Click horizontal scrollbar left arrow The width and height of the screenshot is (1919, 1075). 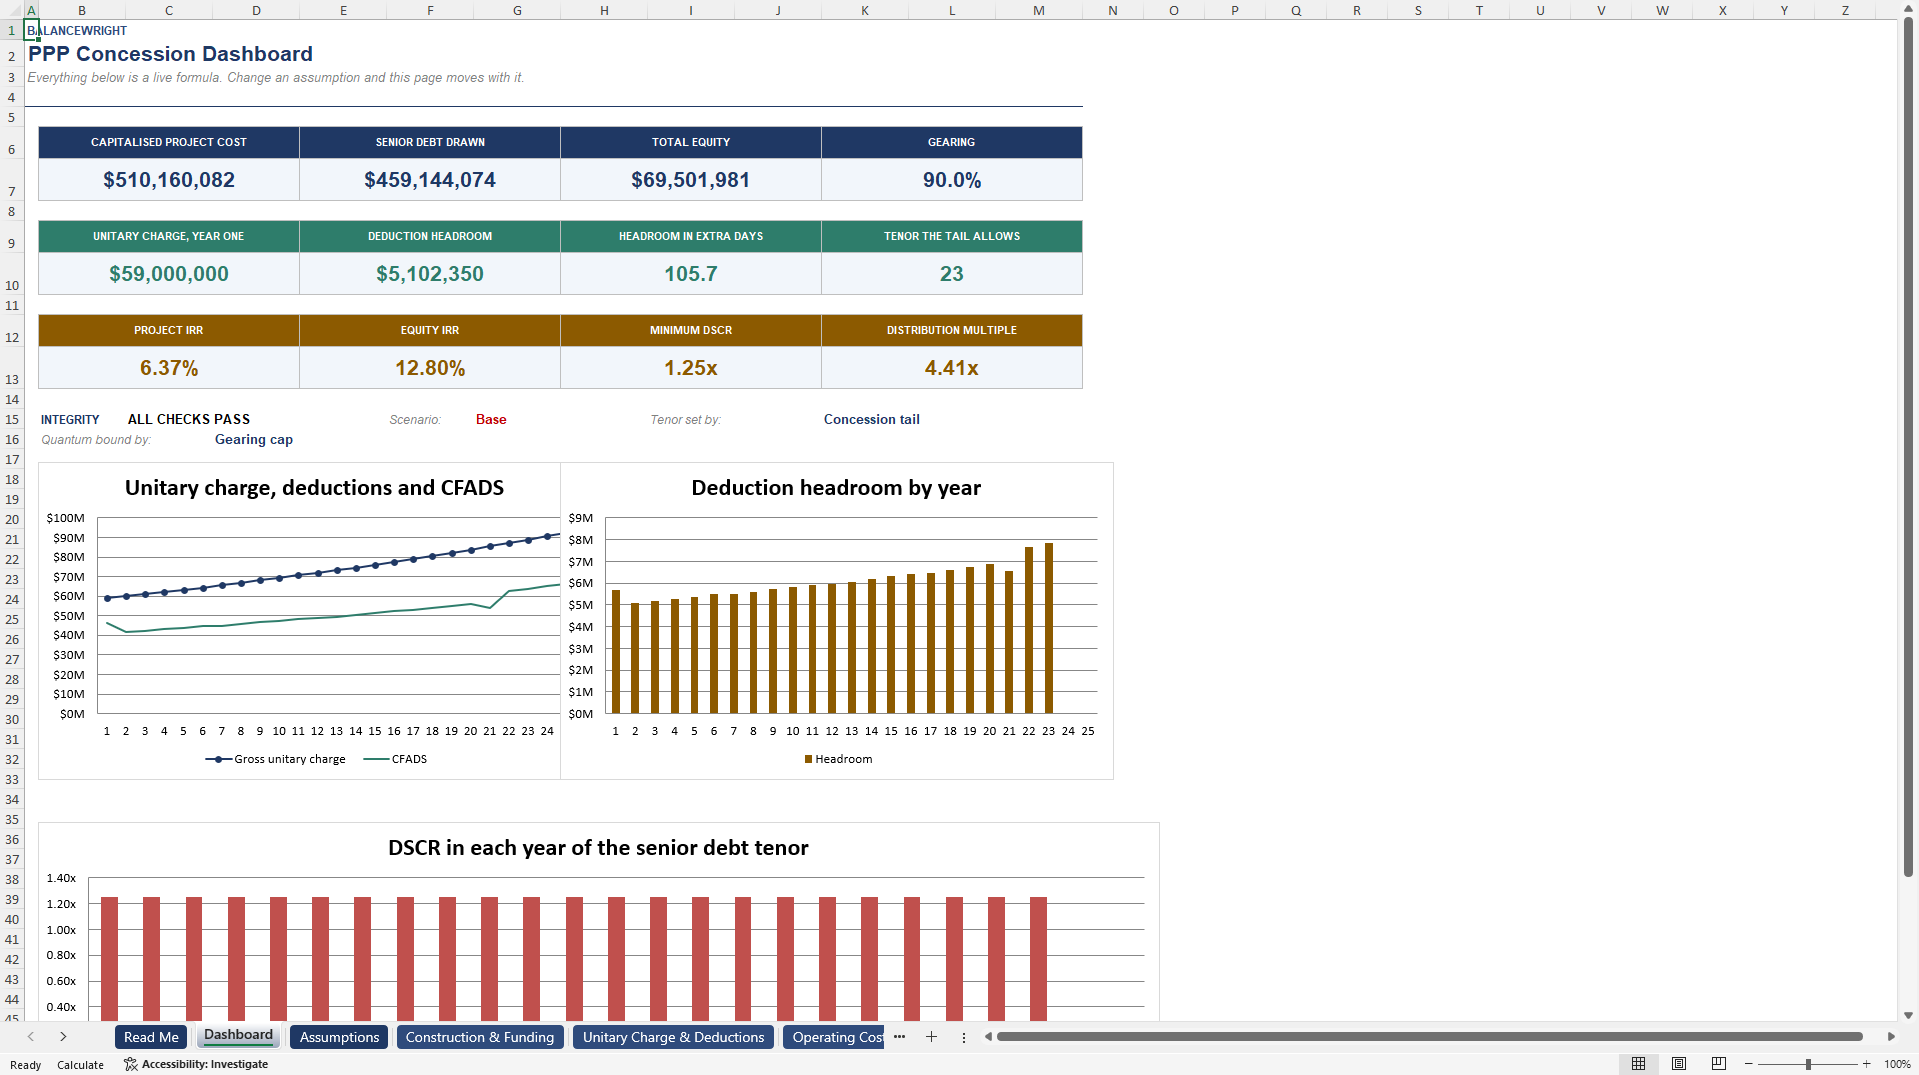(x=988, y=1037)
